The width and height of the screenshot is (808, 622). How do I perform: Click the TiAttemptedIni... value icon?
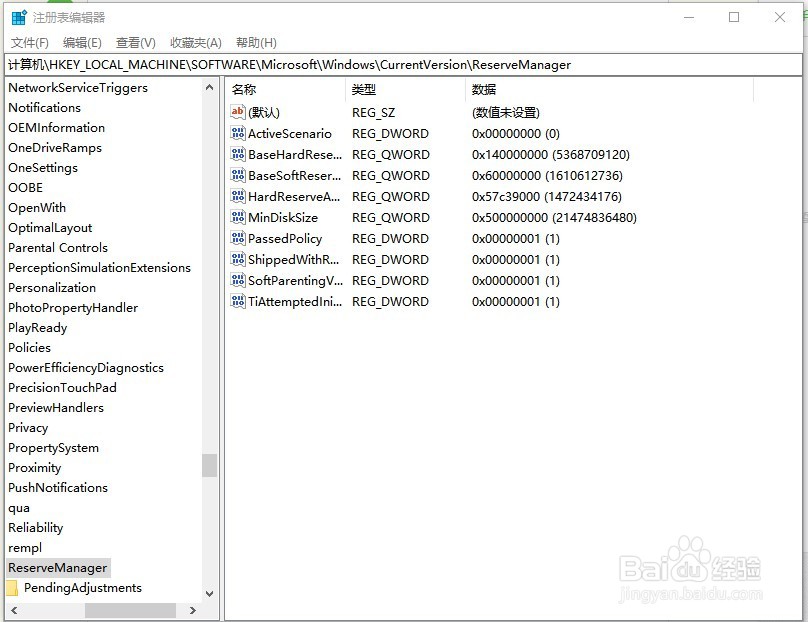coord(238,301)
